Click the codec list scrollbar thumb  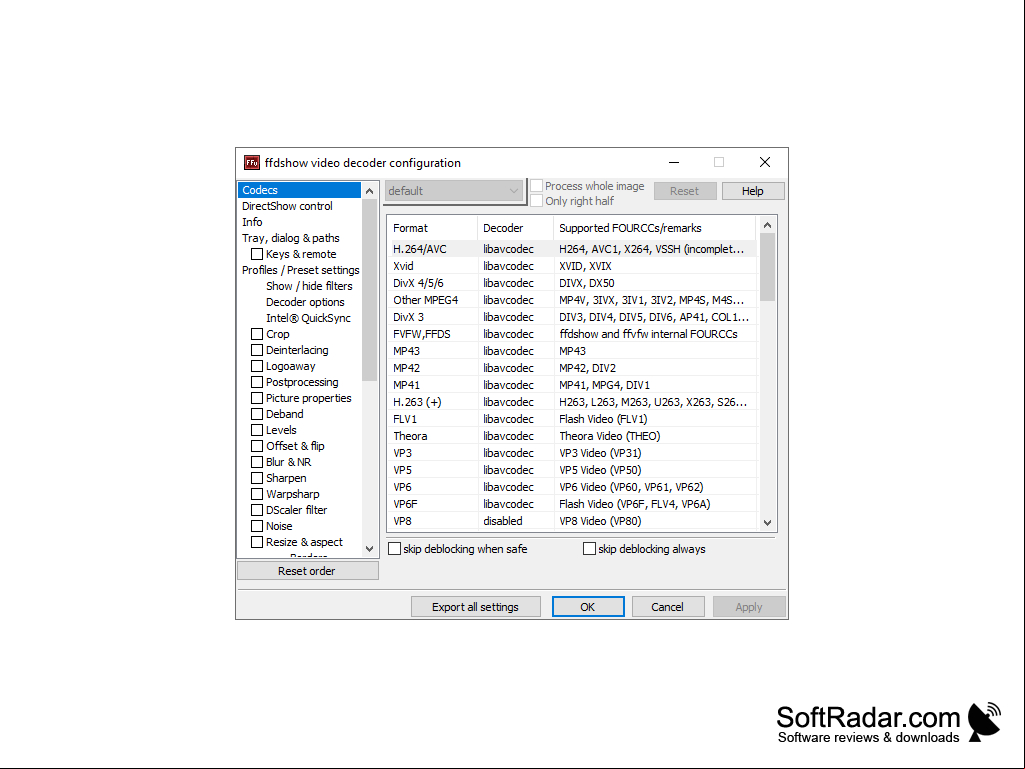tap(767, 267)
